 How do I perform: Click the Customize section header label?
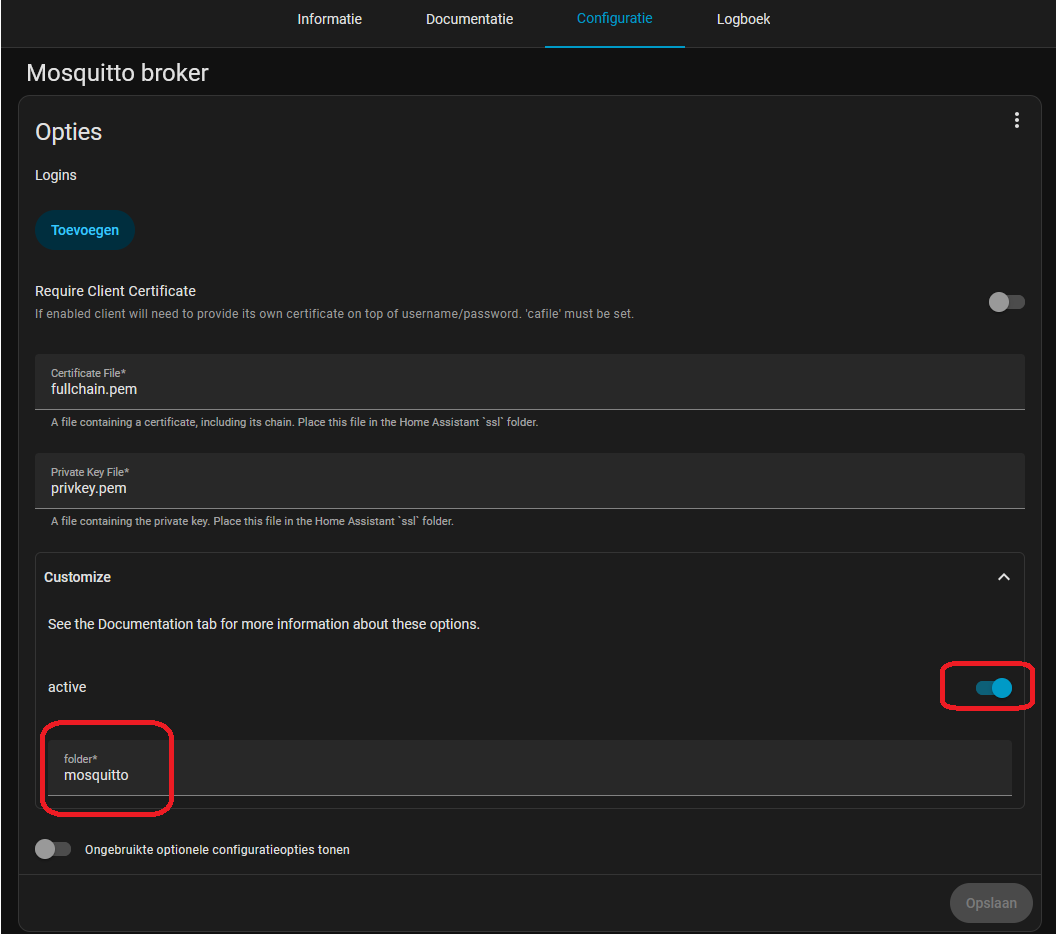click(77, 577)
